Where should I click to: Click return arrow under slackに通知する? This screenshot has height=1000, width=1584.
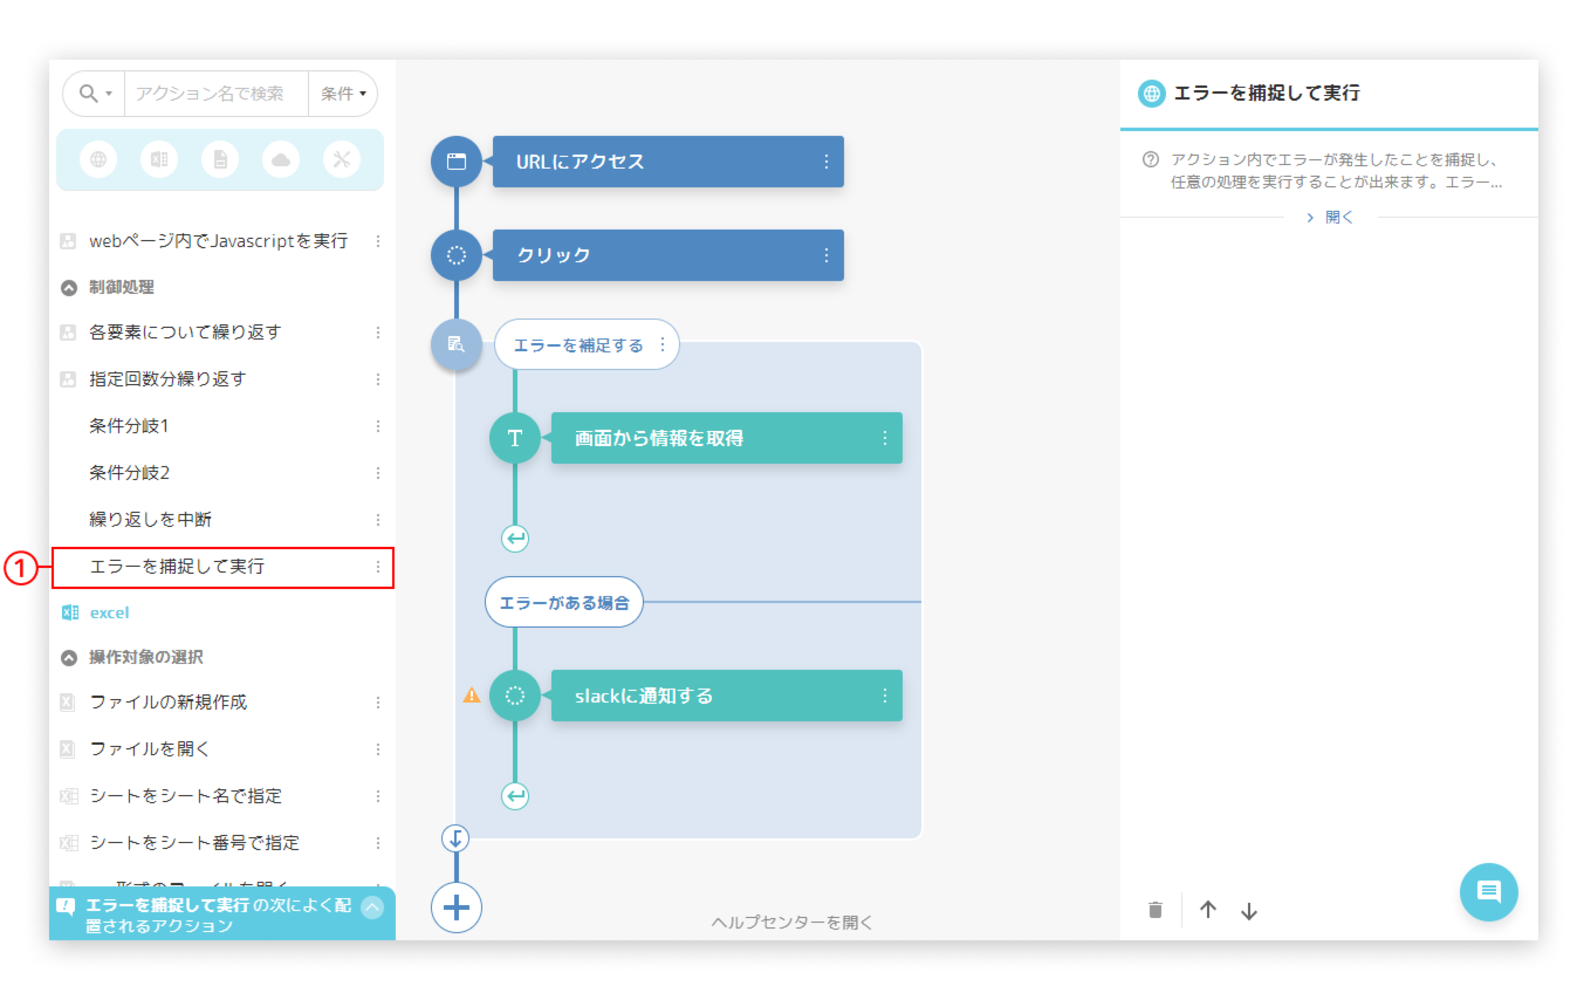tap(515, 797)
